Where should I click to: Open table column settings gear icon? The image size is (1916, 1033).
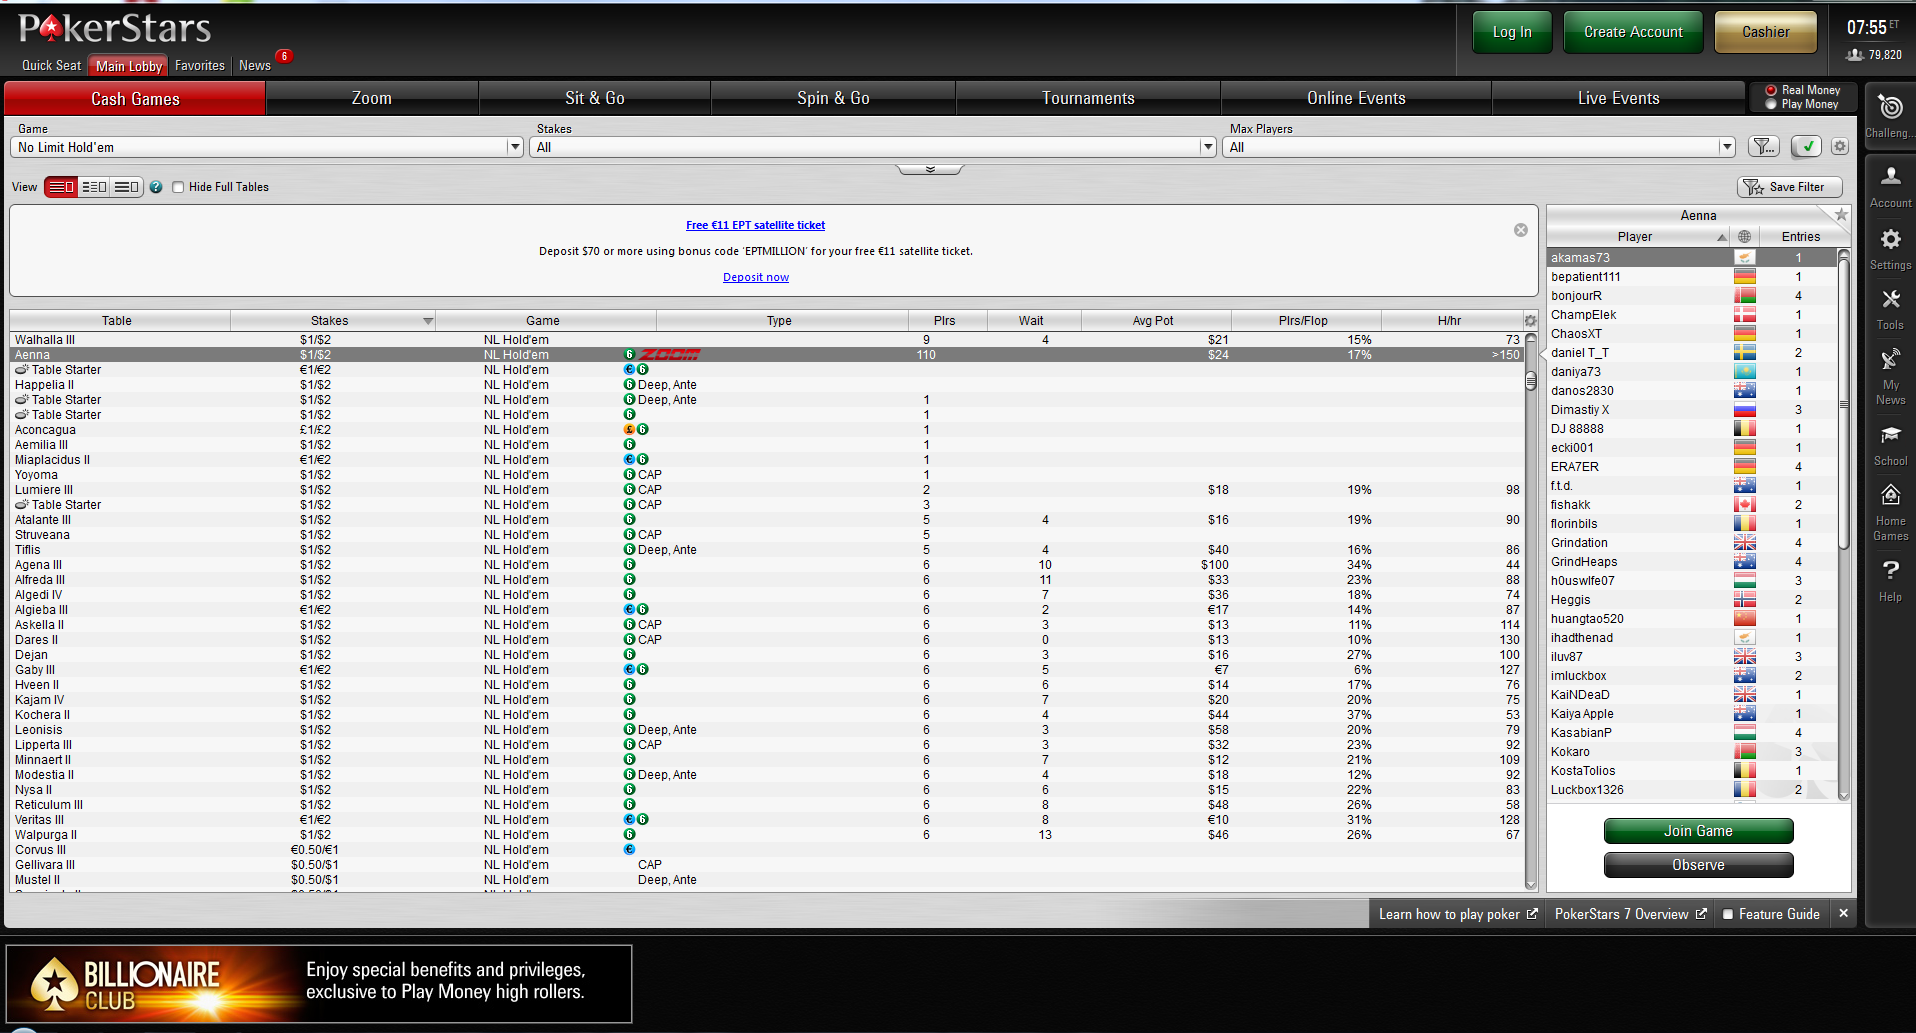point(1530,321)
